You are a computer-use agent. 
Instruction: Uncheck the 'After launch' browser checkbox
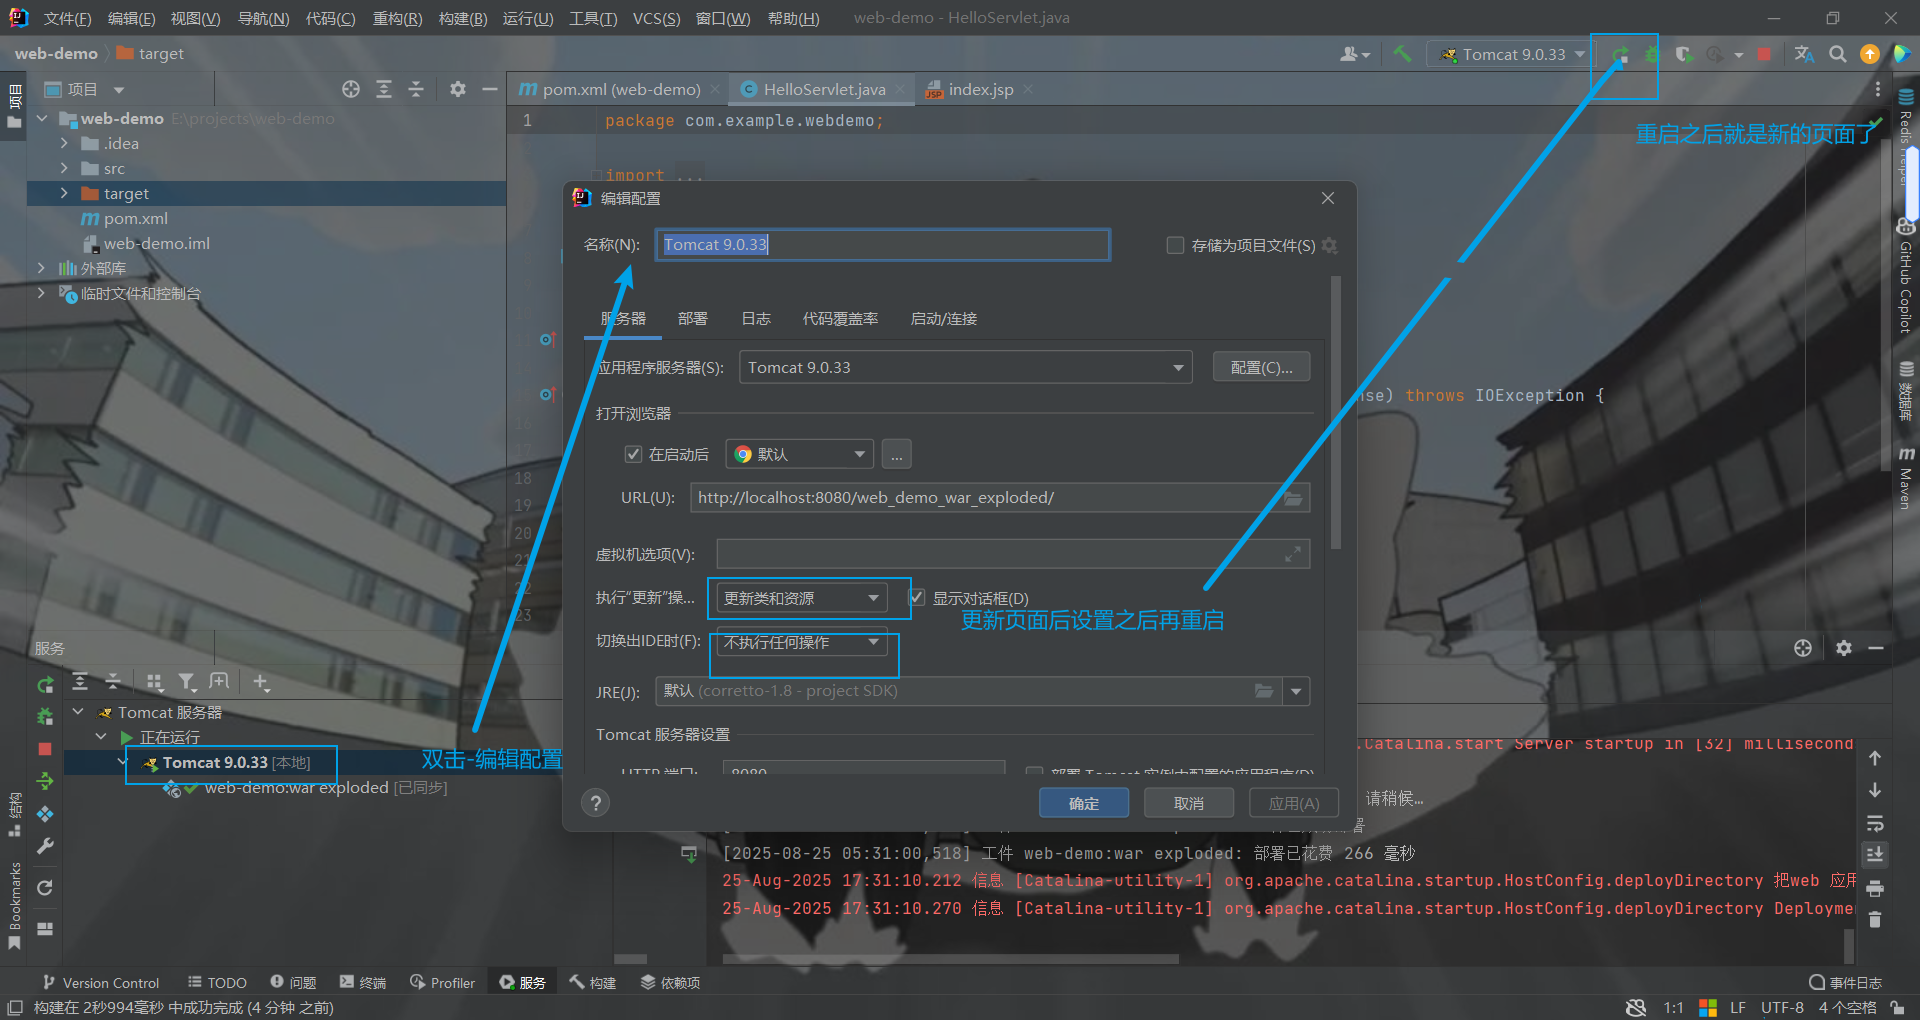(633, 454)
